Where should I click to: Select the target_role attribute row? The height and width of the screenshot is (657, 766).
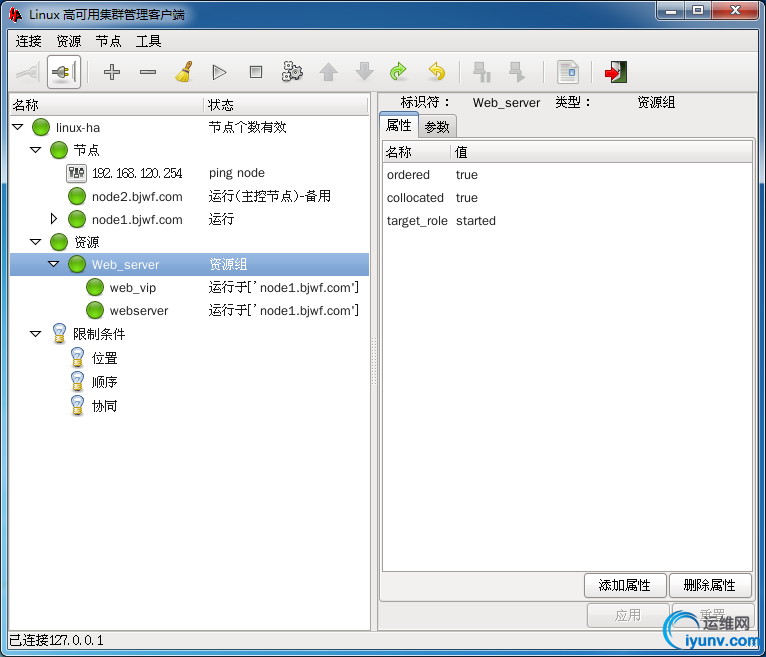click(x=567, y=221)
